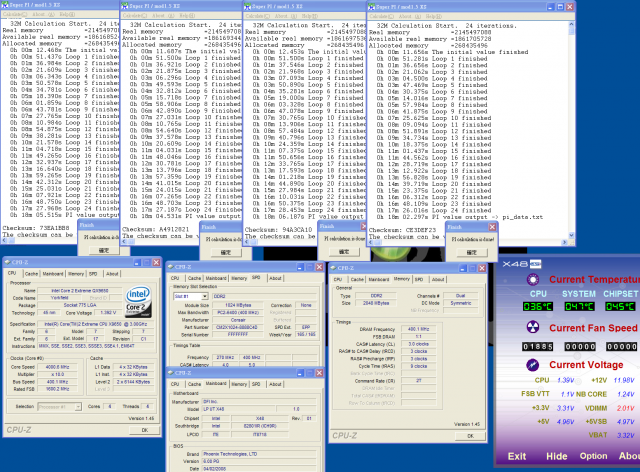640x472 pixels.
Task: Click OK in the CPU-Z Memory window
Action: [470, 436]
